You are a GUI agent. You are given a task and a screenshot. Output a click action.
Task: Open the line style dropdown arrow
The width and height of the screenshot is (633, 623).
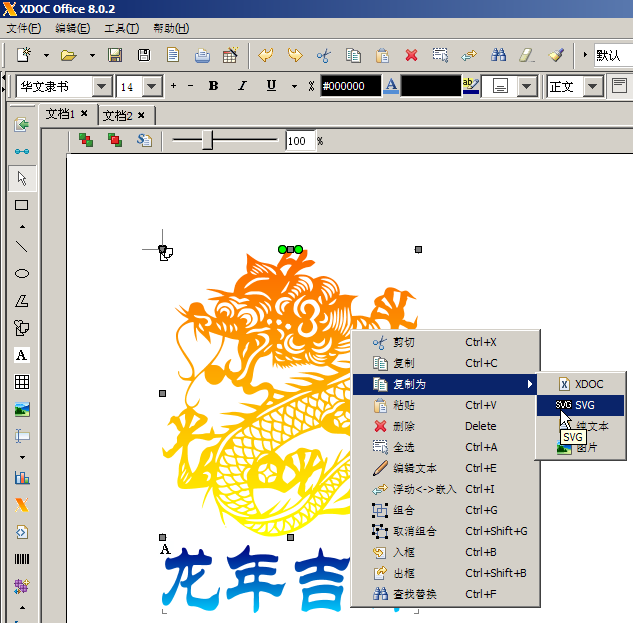(x=526, y=86)
